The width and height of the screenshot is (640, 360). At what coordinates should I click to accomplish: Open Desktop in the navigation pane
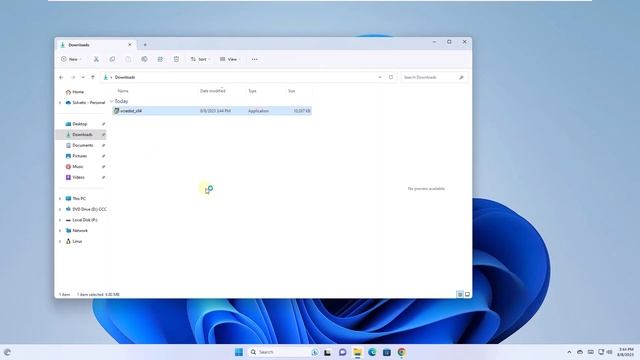(76, 124)
